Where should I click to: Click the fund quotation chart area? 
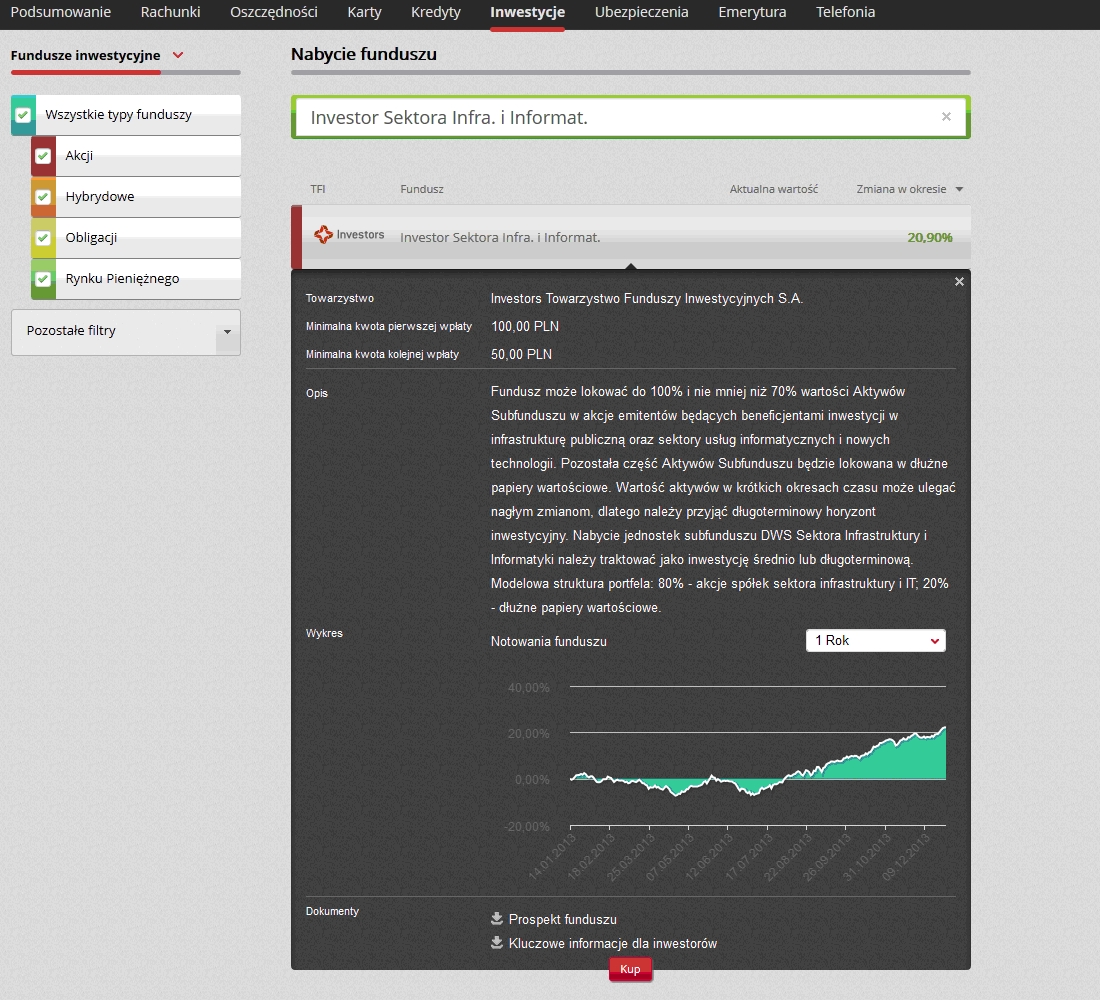point(758,756)
